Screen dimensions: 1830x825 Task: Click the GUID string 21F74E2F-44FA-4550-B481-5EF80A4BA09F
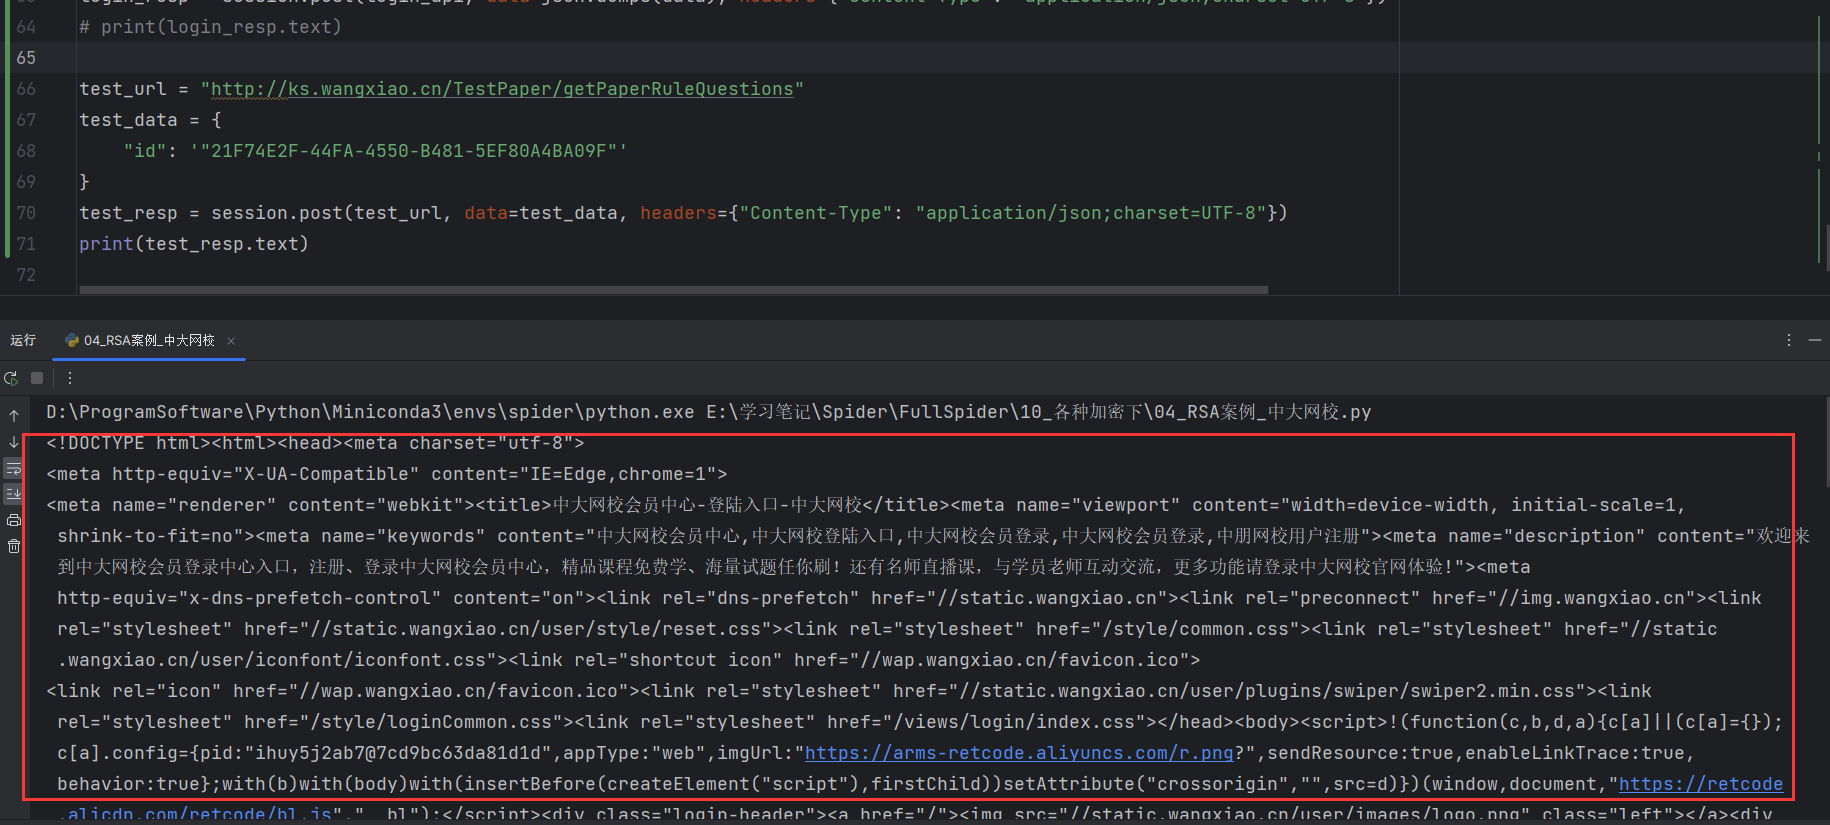coord(408,151)
